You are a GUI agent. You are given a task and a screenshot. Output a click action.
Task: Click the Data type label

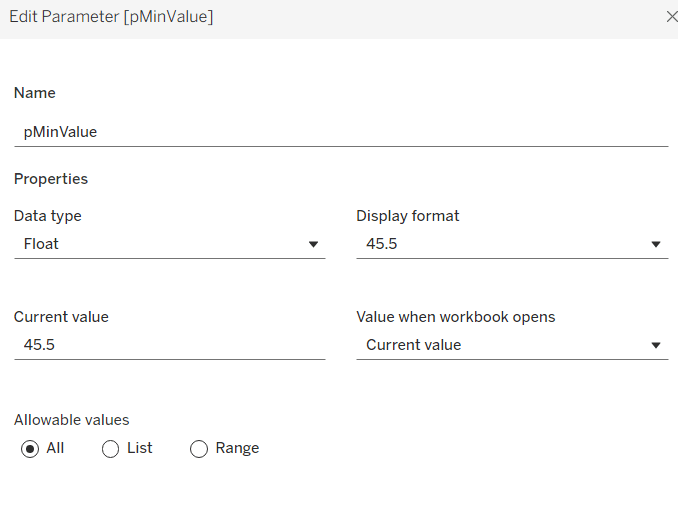(x=48, y=216)
